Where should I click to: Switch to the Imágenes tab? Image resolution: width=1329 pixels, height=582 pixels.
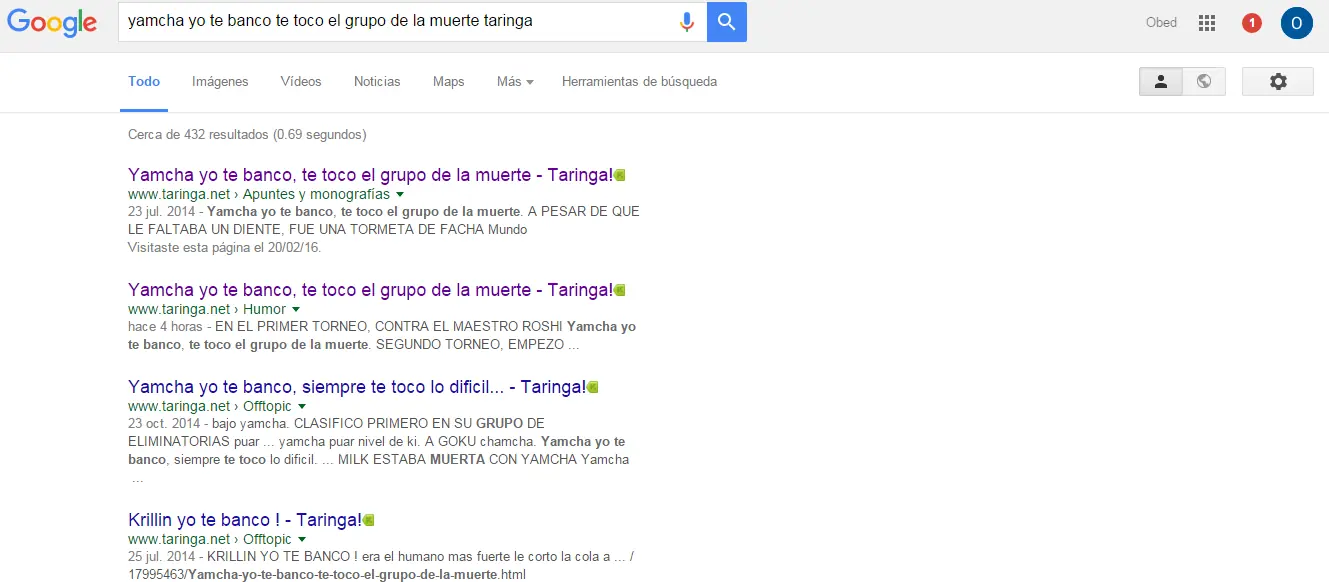click(x=220, y=82)
